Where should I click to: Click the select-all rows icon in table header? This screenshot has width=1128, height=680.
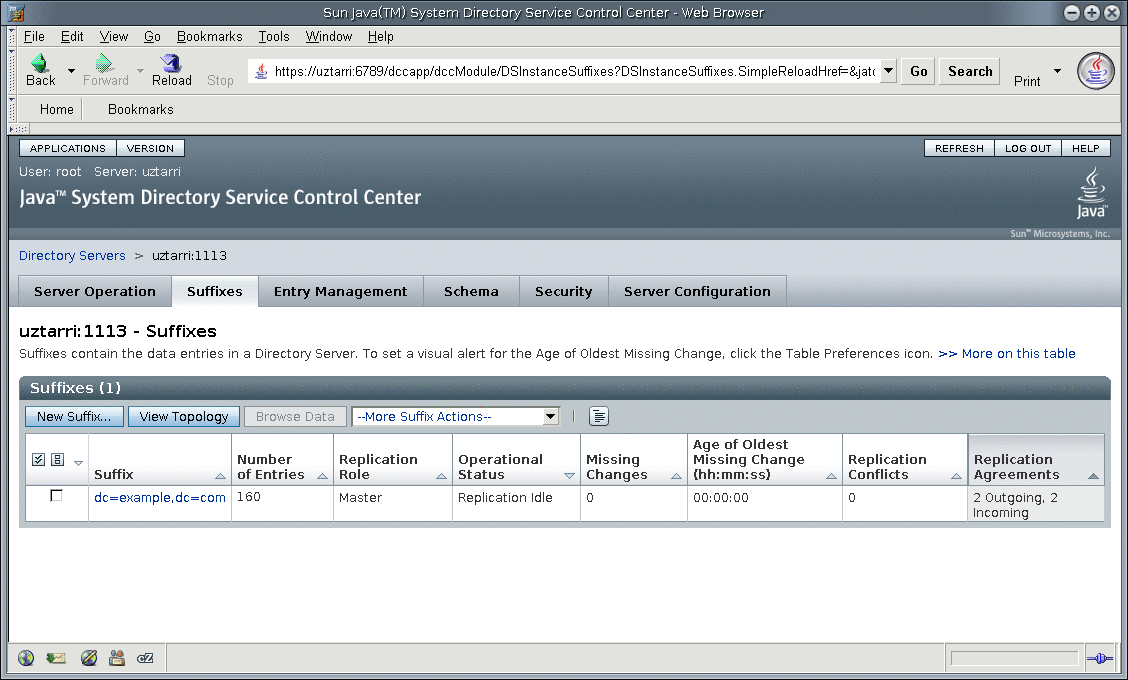click(39, 459)
